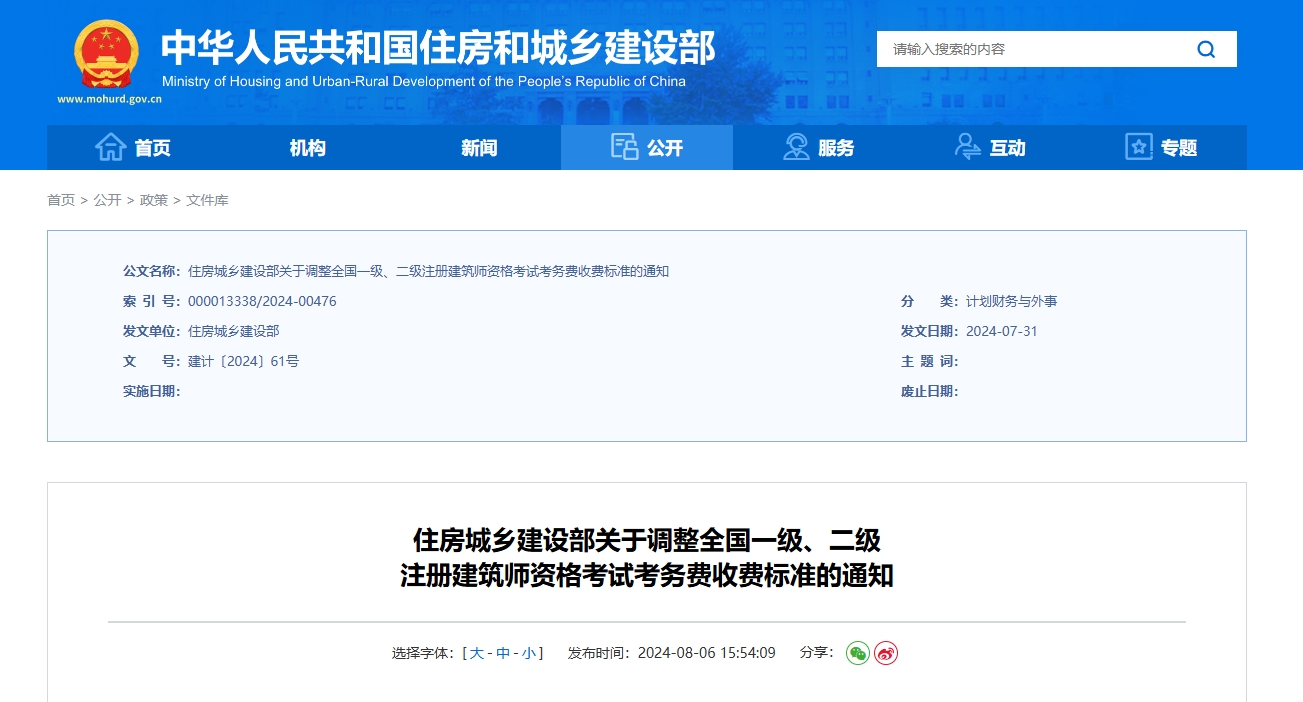The width and height of the screenshot is (1303, 702).
Task: Click the 分享 label
Action: pyautogui.click(x=817, y=653)
